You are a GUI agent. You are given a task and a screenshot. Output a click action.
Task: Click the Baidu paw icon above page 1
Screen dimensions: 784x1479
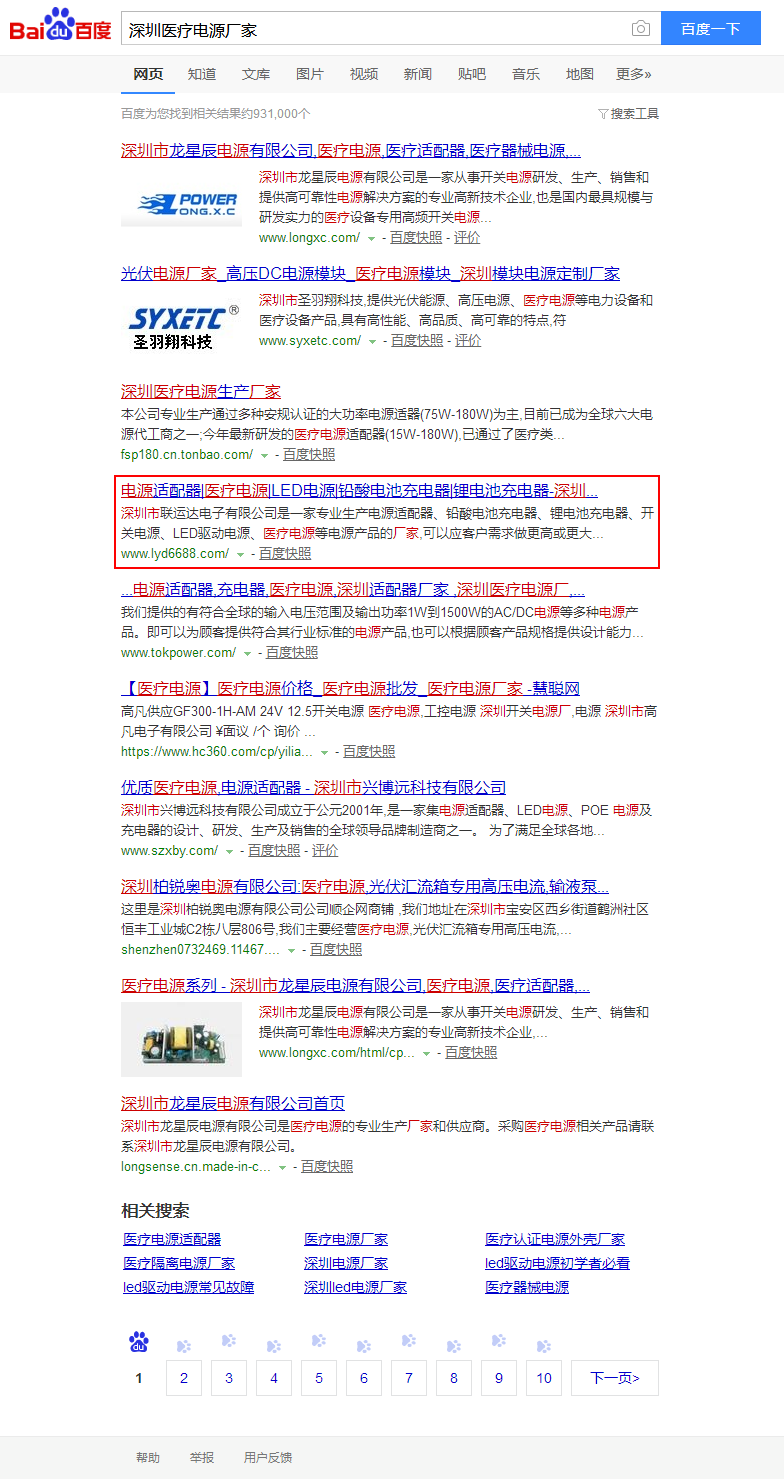tap(139, 1342)
